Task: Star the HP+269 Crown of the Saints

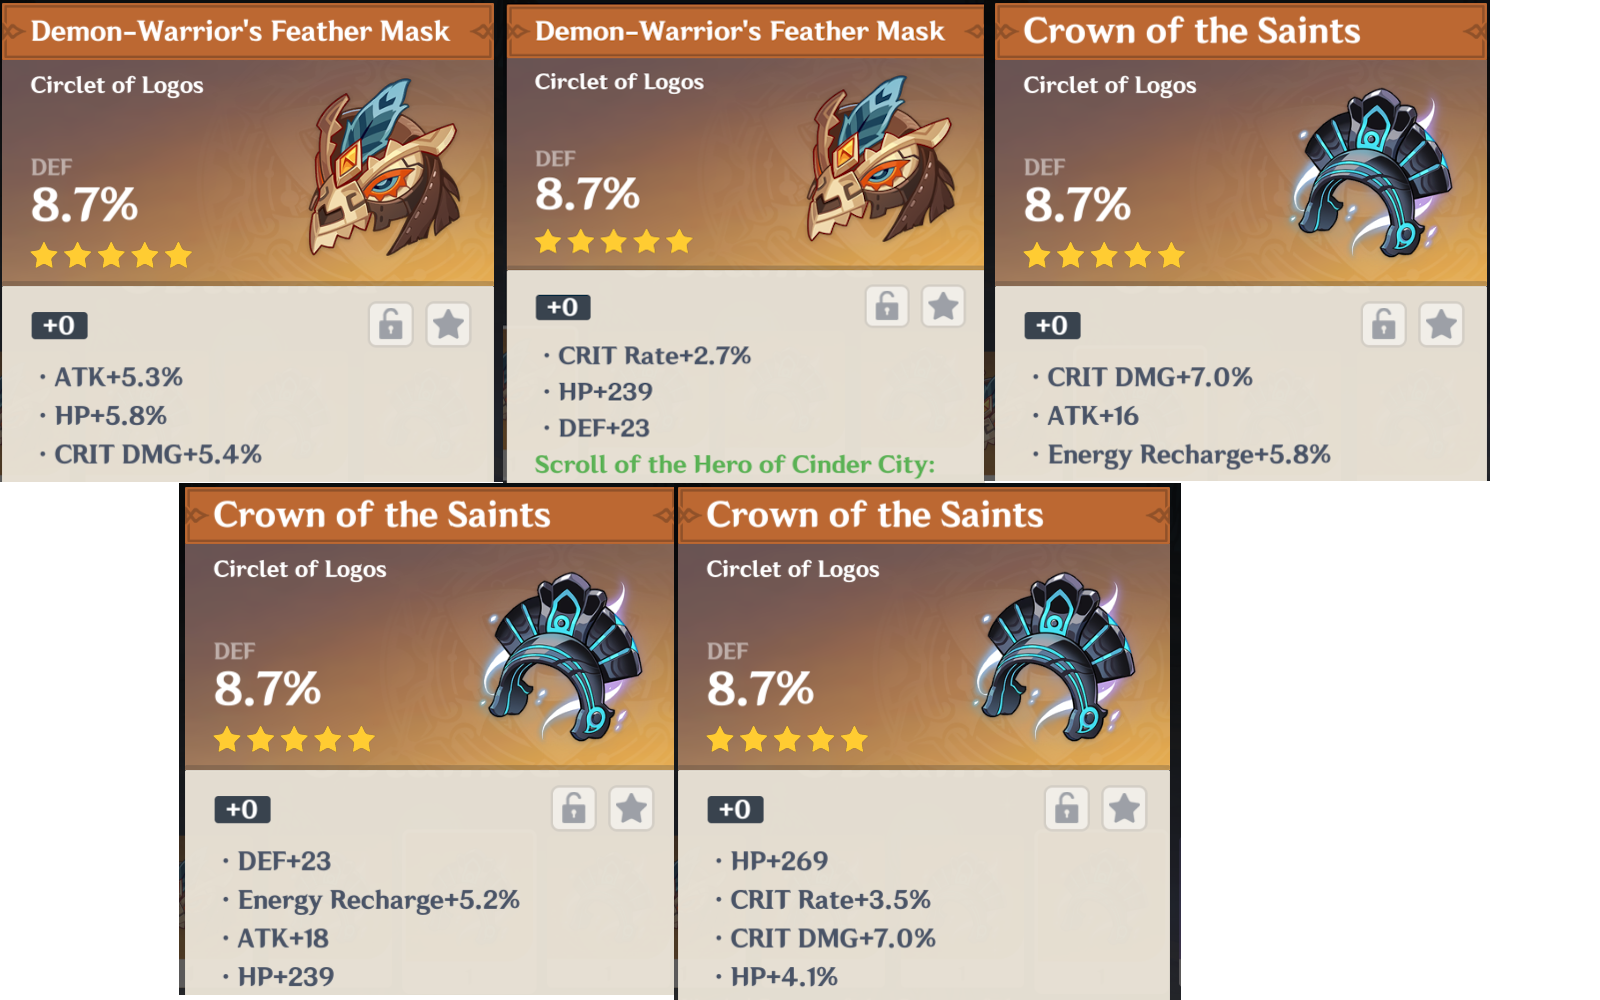Action: 1124,808
